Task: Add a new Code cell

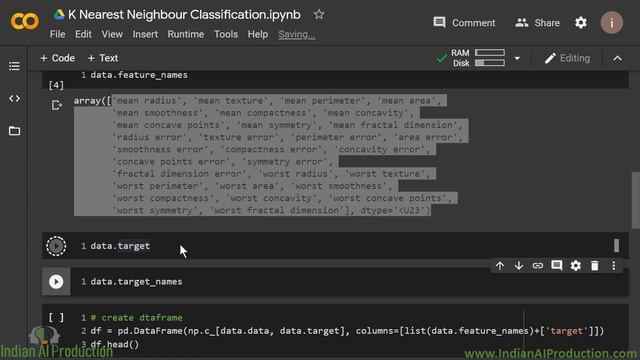Action: click(x=58, y=58)
